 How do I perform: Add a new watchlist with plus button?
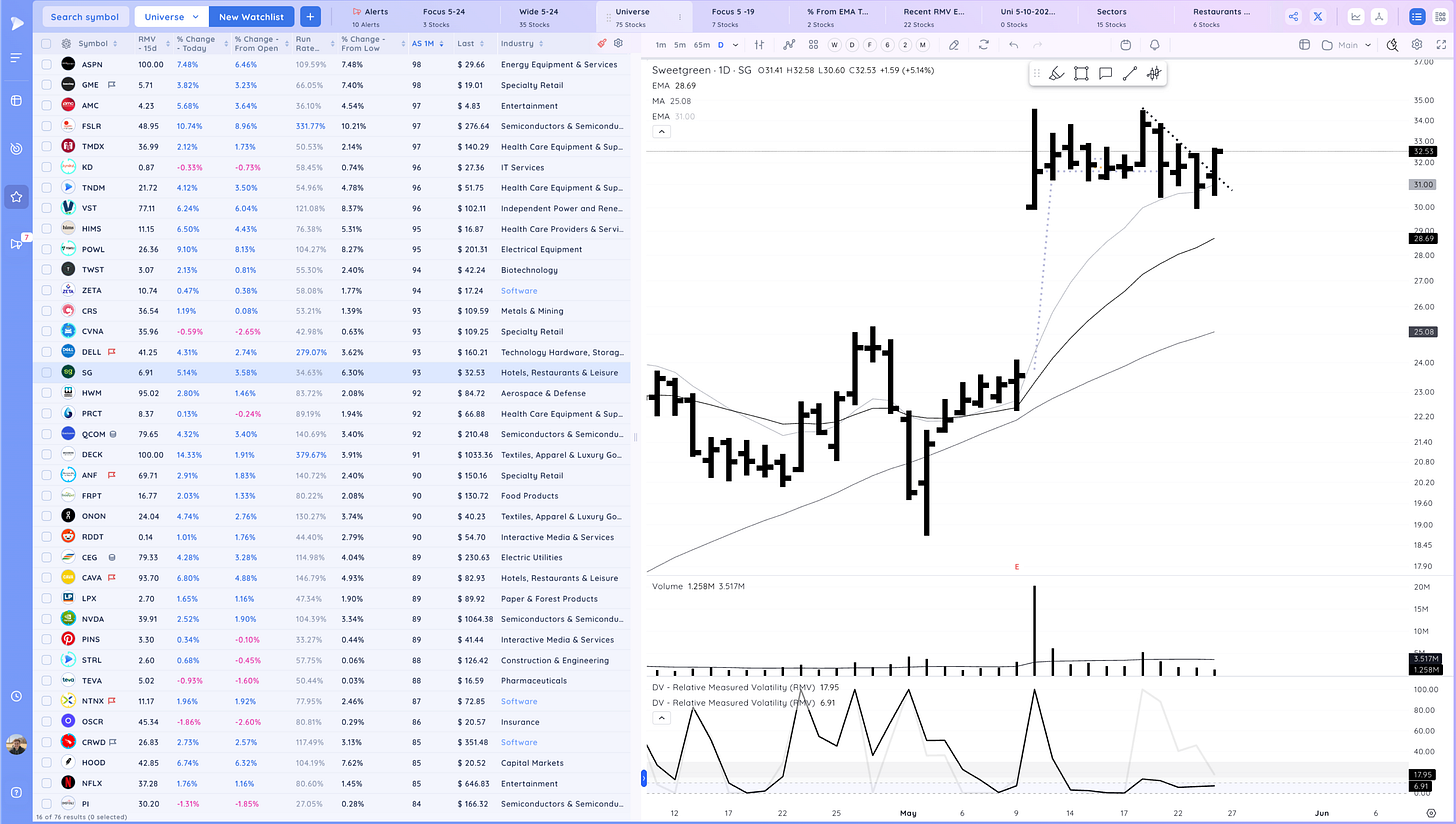(310, 16)
